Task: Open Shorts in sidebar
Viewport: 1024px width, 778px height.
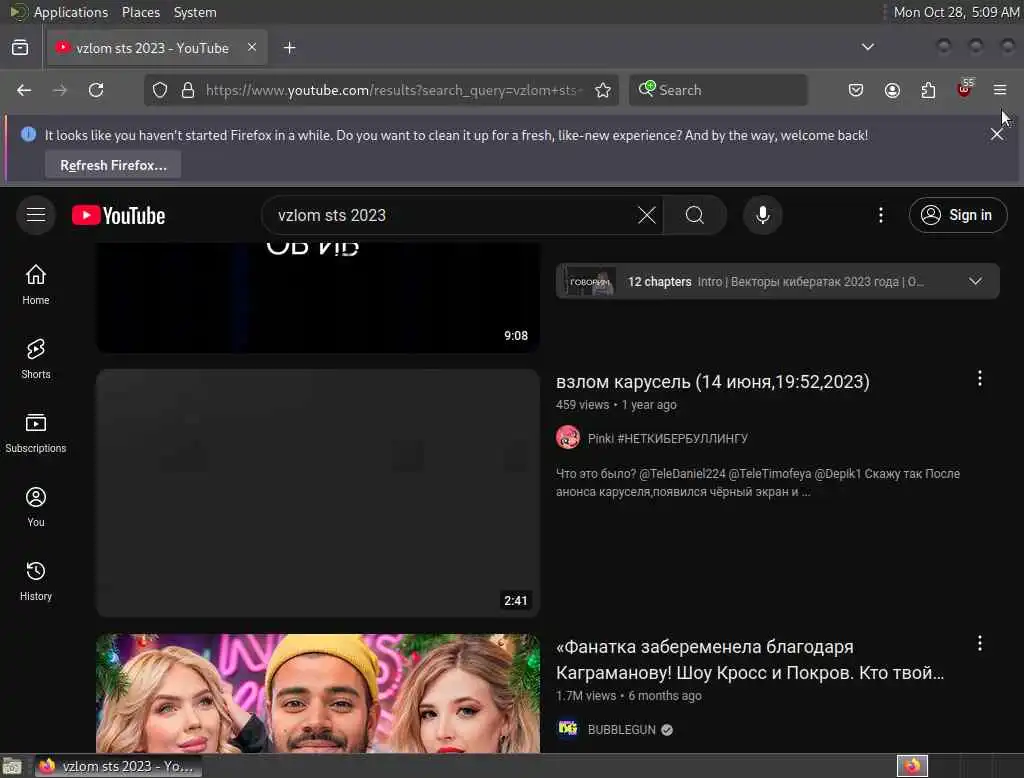Action: click(x=36, y=359)
